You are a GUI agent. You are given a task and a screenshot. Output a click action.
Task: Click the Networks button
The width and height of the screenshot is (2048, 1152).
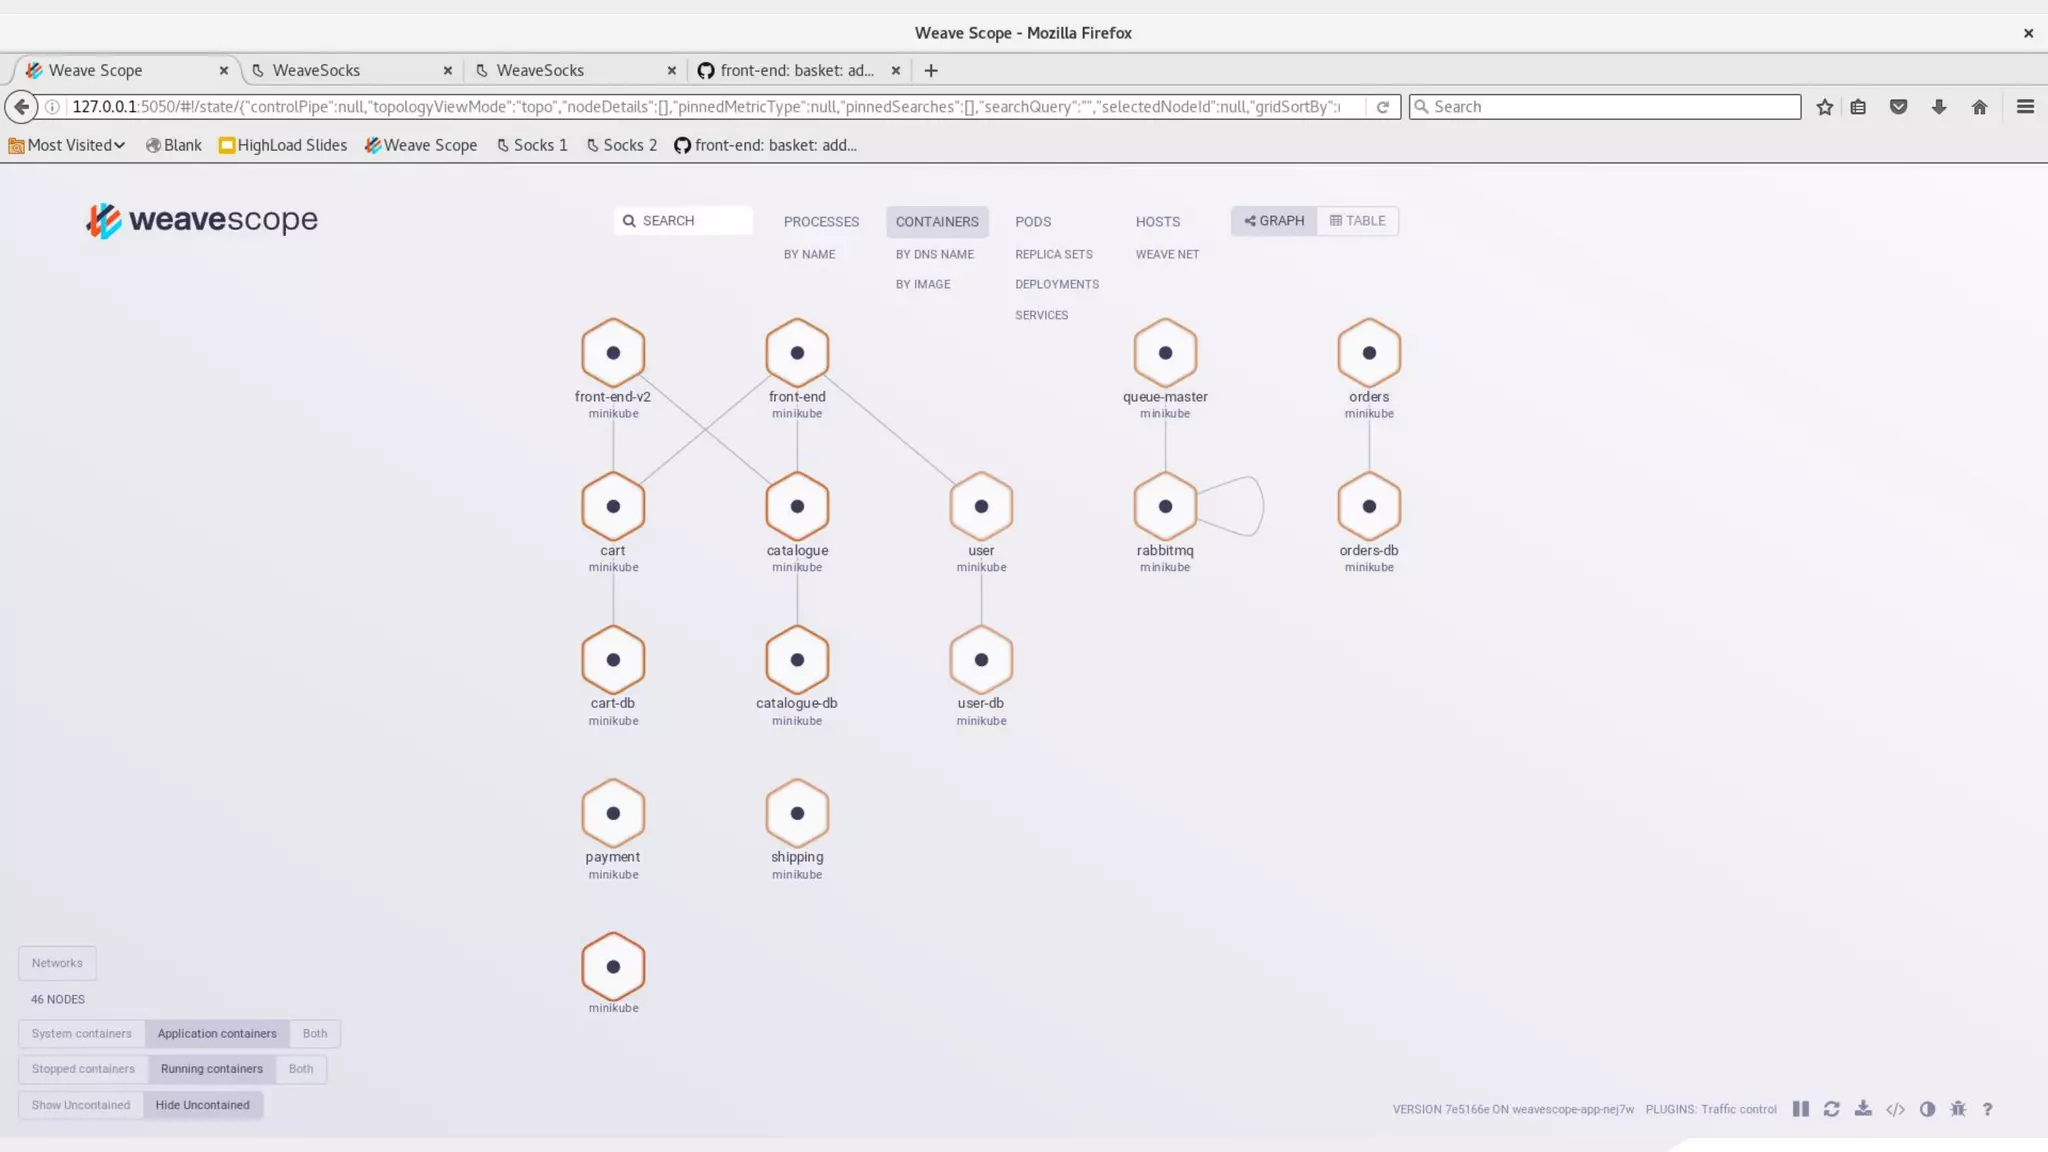pos(57,963)
